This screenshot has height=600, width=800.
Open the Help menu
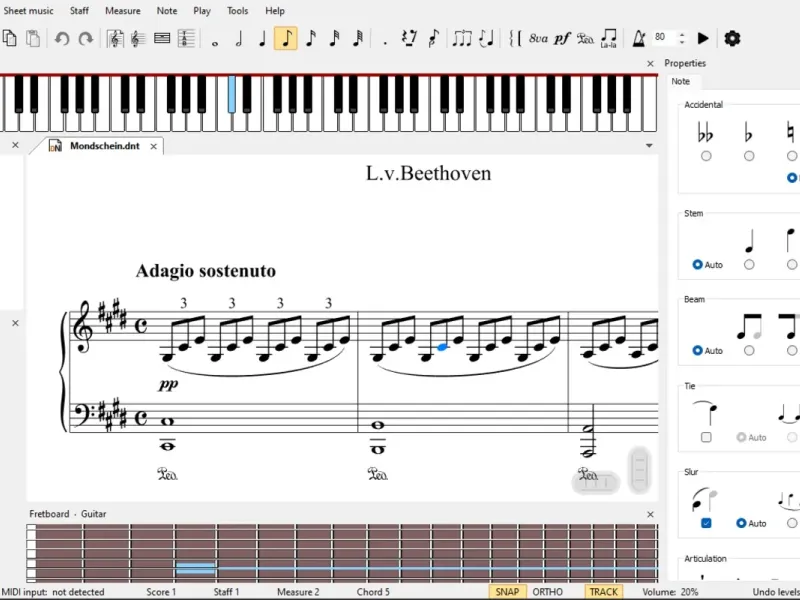click(x=275, y=11)
